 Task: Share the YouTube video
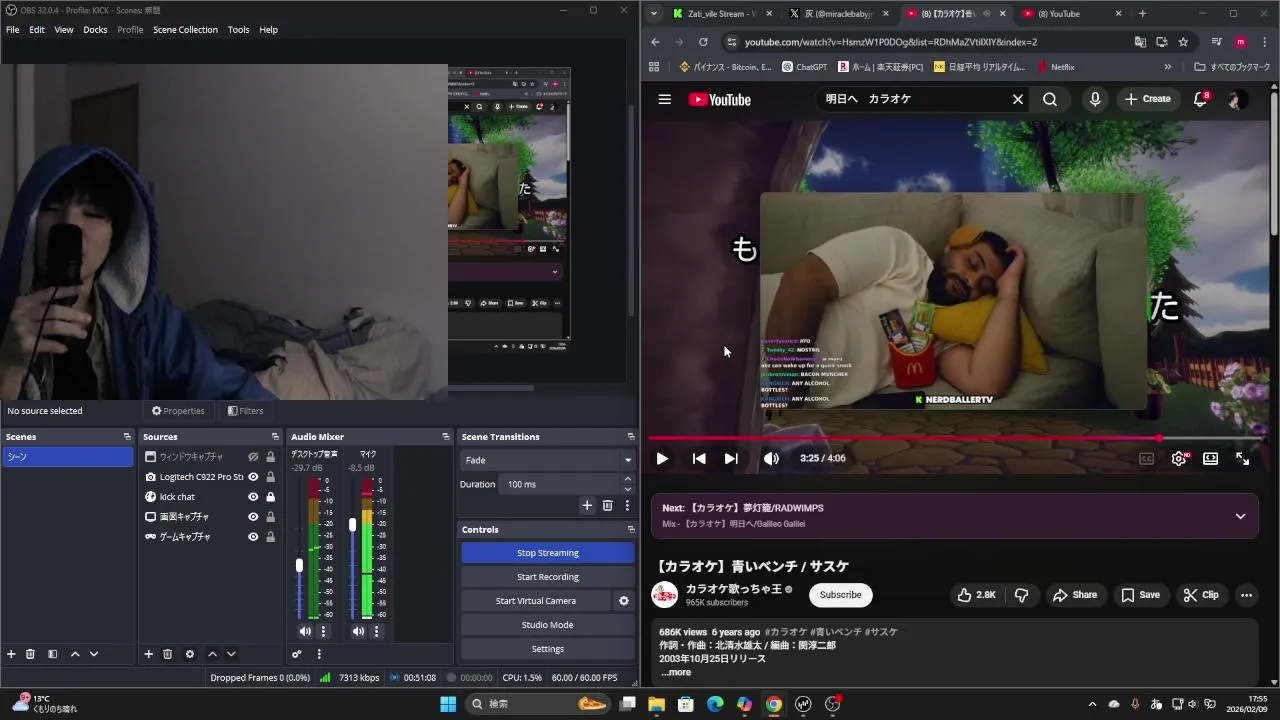coord(1074,595)
